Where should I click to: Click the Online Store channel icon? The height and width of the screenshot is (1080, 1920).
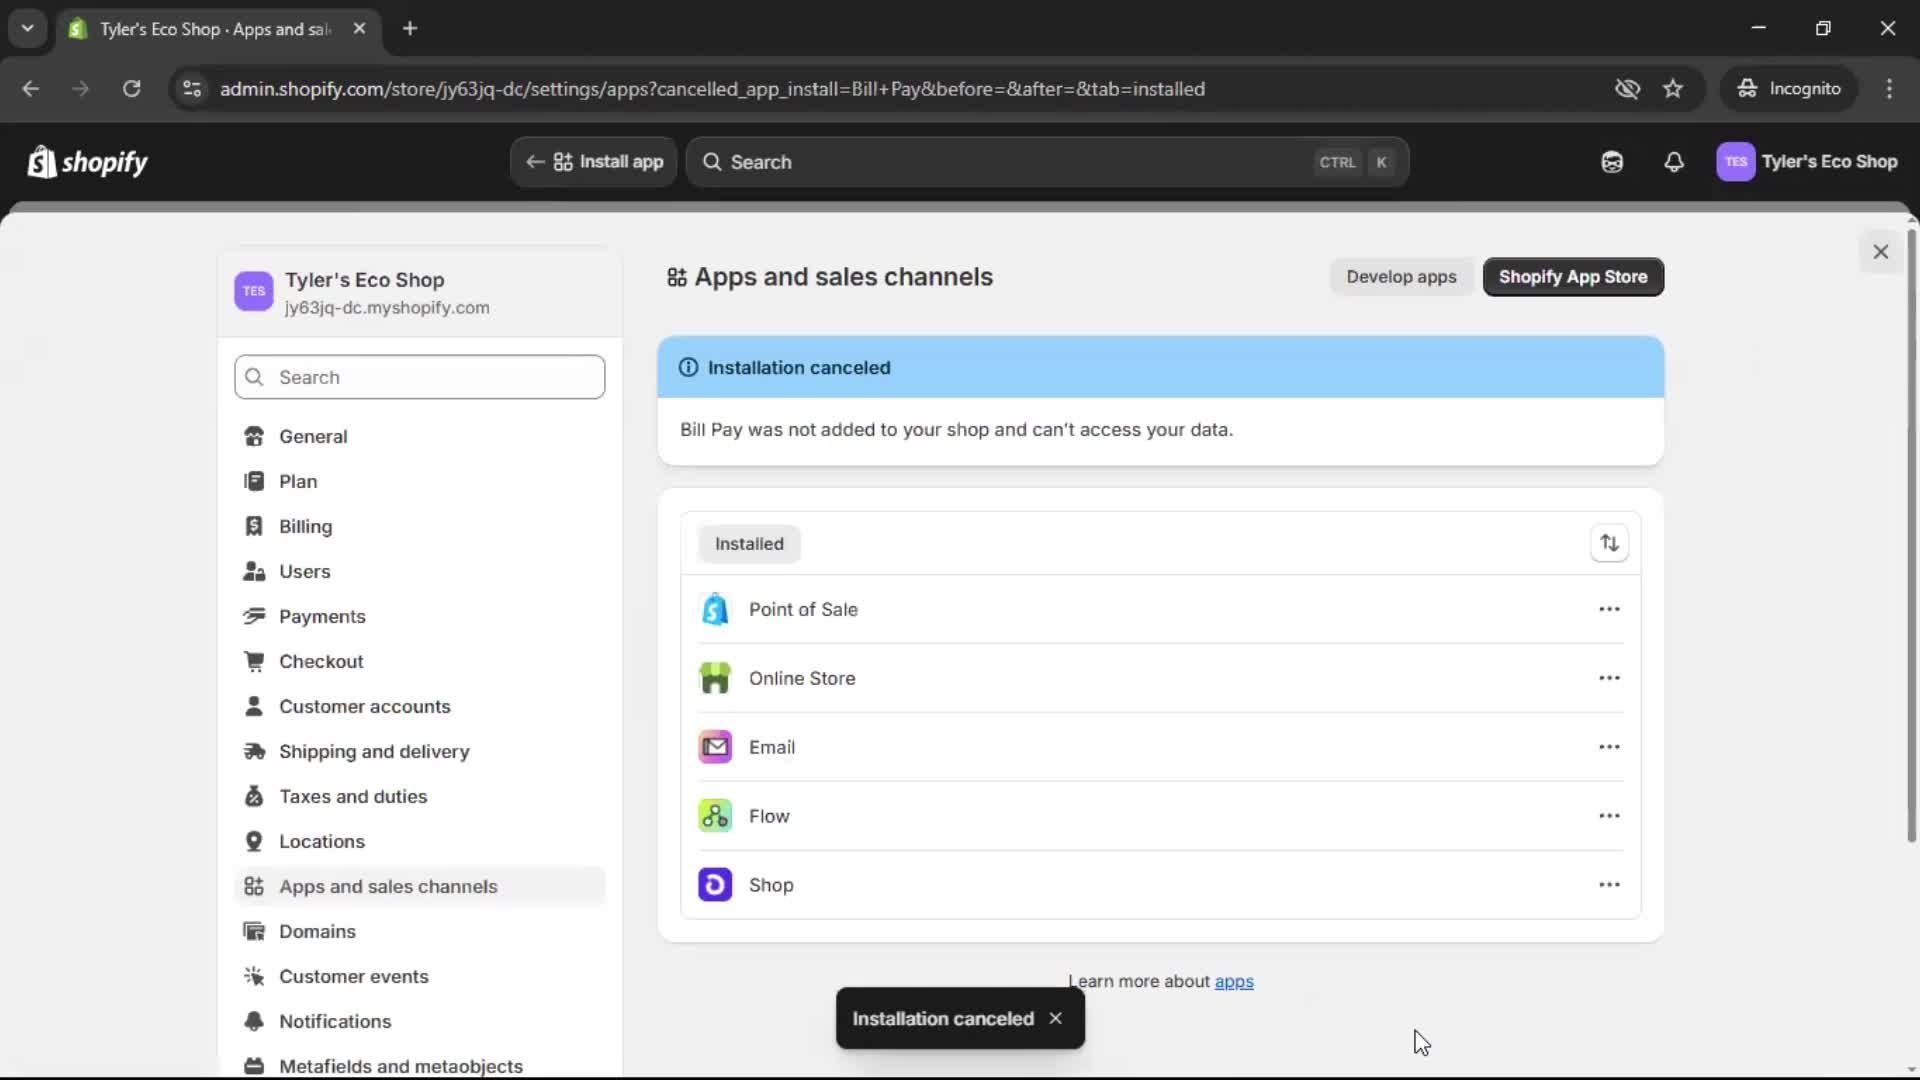click(x=714, y=677)
